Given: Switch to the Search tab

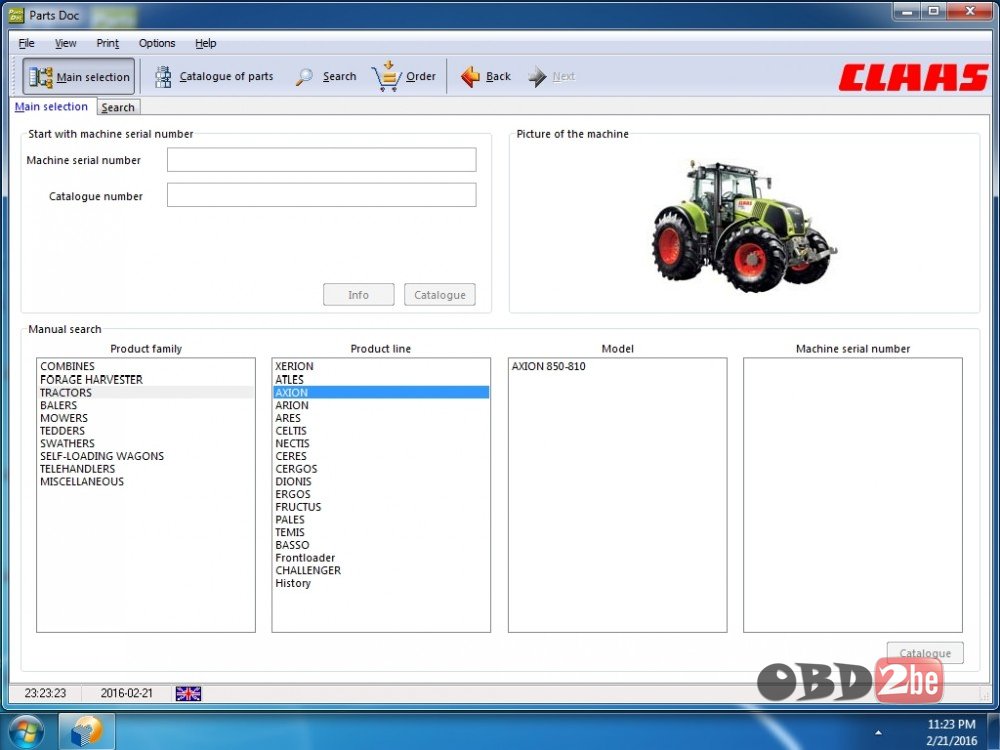Looking at the screenshot, I should tap(118, 107).
